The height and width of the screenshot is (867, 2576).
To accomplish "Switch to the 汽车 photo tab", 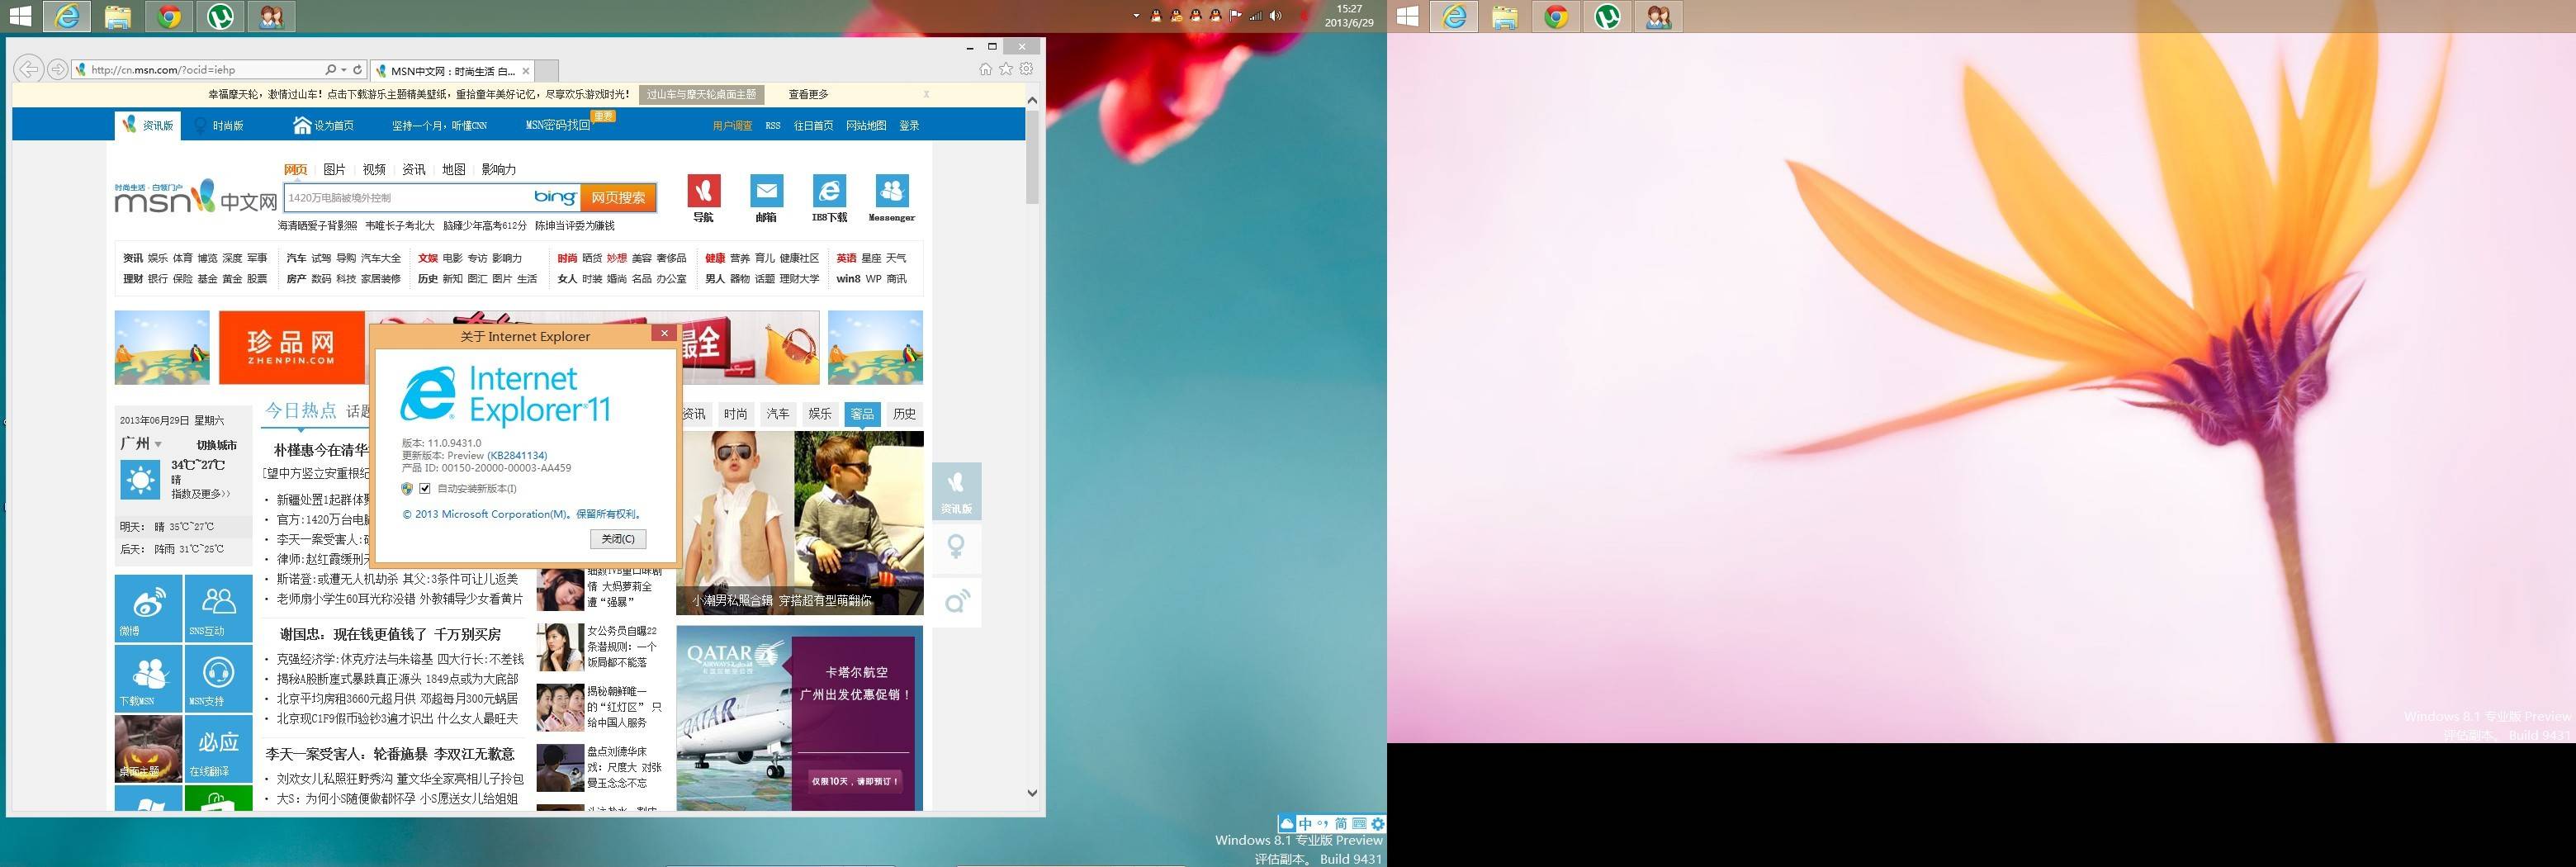I will pos(778,414).
